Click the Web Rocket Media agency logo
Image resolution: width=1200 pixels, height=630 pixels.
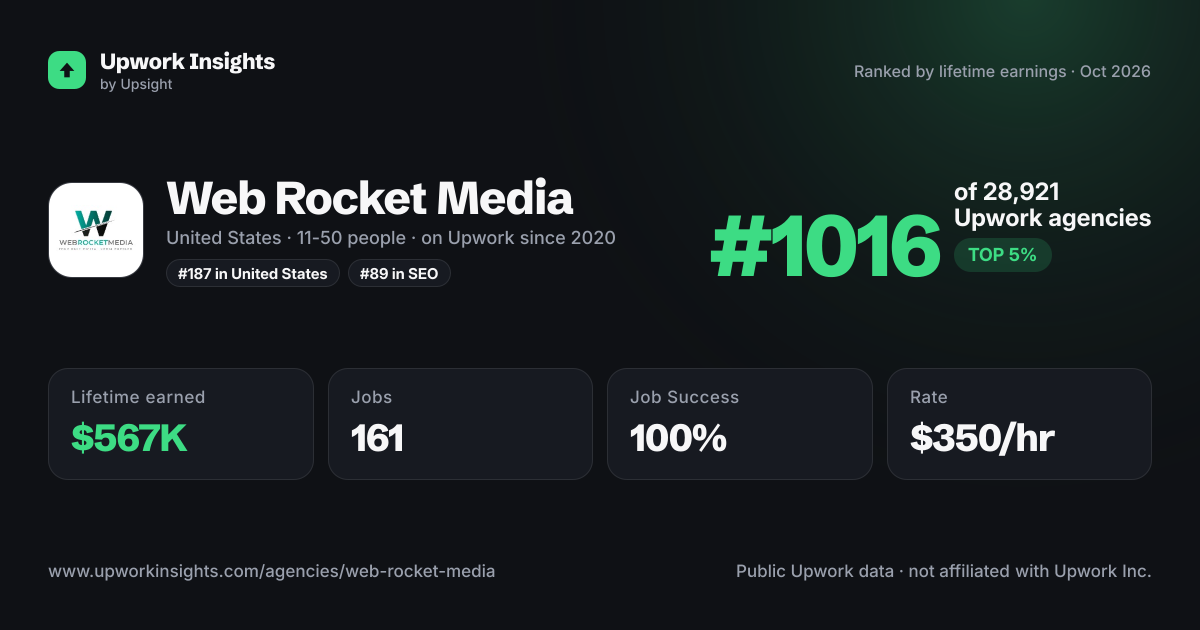tap(96, 230)
